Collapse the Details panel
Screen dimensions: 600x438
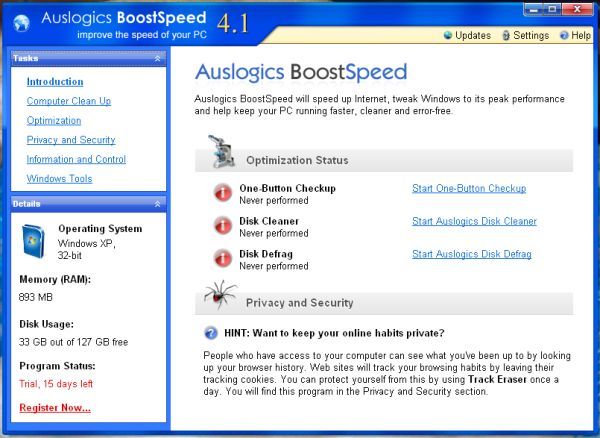157,204
